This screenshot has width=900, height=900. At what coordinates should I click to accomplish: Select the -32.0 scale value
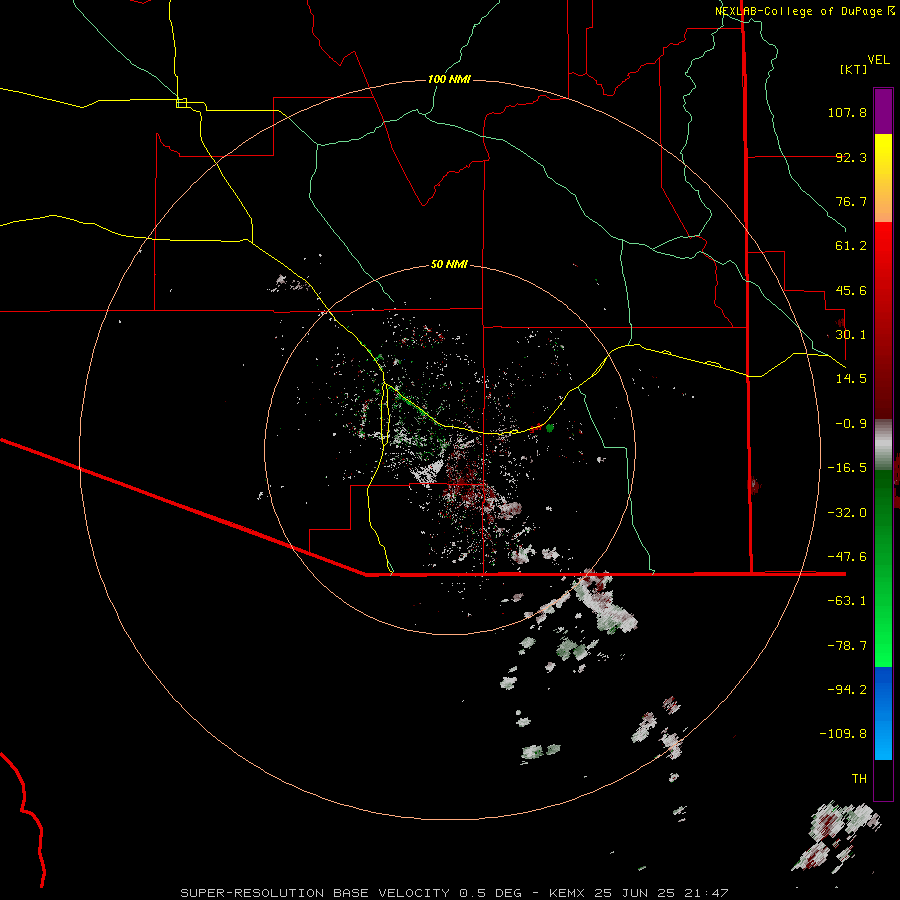(x=847, y=513)
